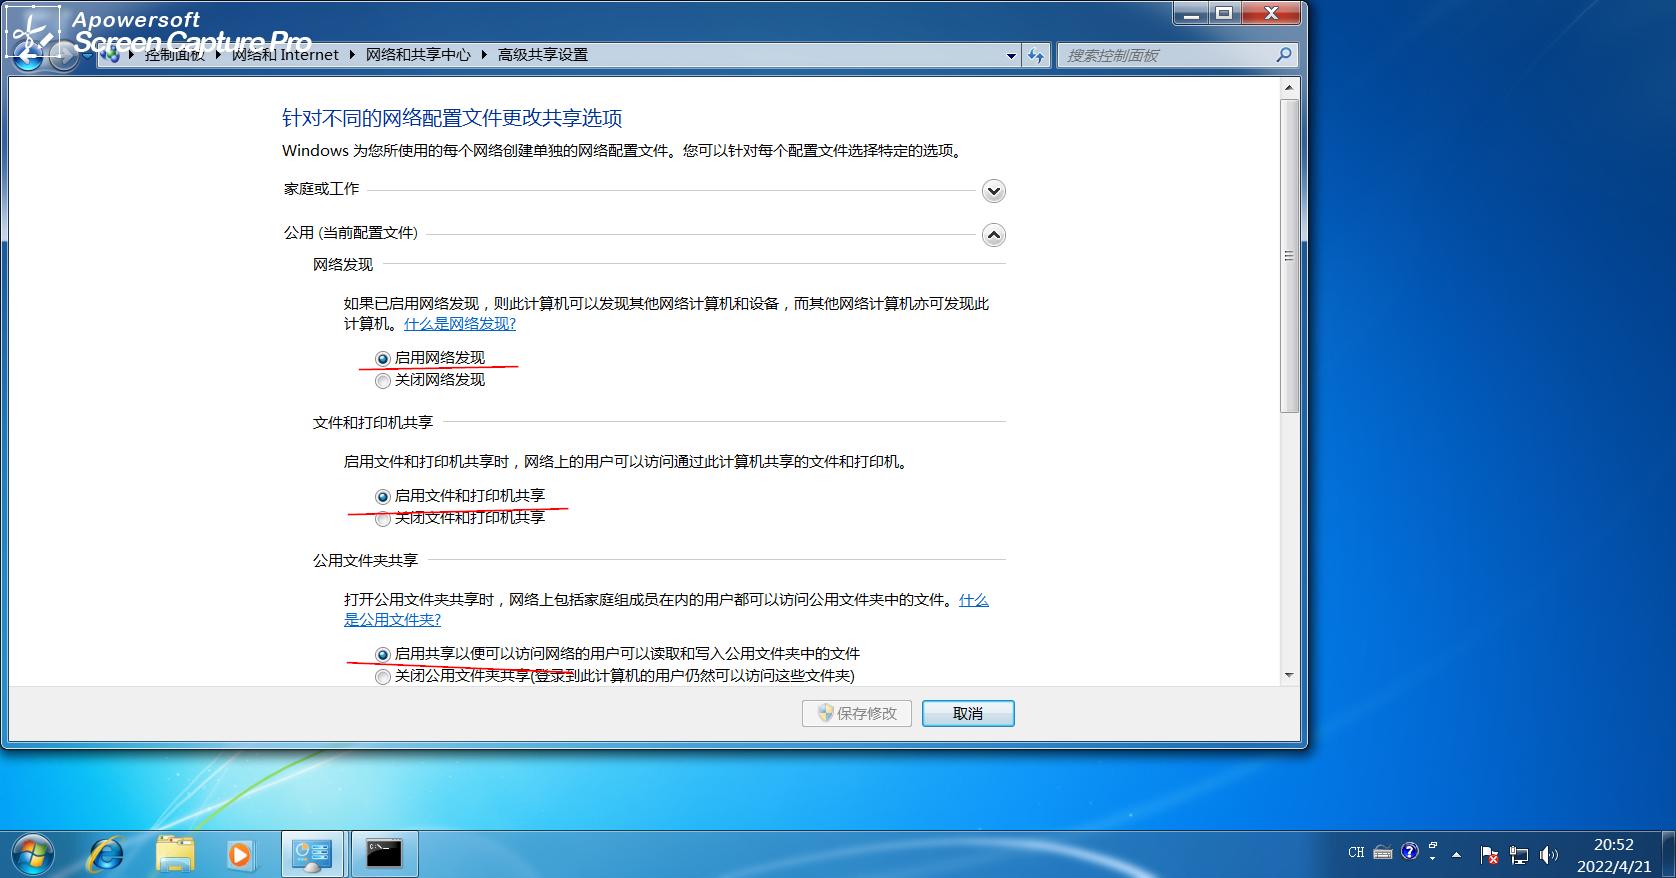Click 网络和共享中心 breadcrumb
Image resolution: width=1676 pixels, height=878 pixels.
[418, 55]
